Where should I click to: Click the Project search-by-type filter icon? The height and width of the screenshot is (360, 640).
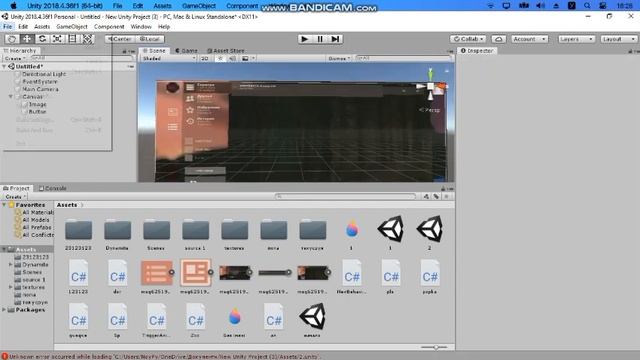coord(426,196)
